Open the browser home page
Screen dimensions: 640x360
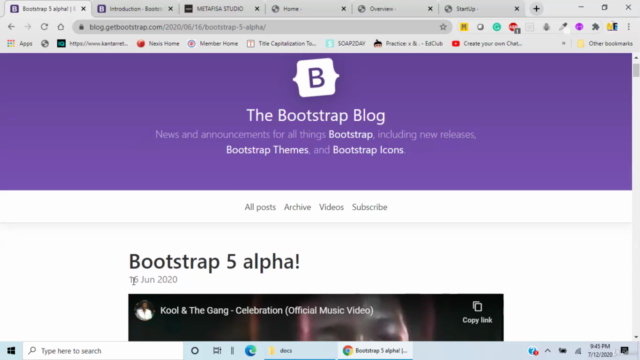[61, 27]
